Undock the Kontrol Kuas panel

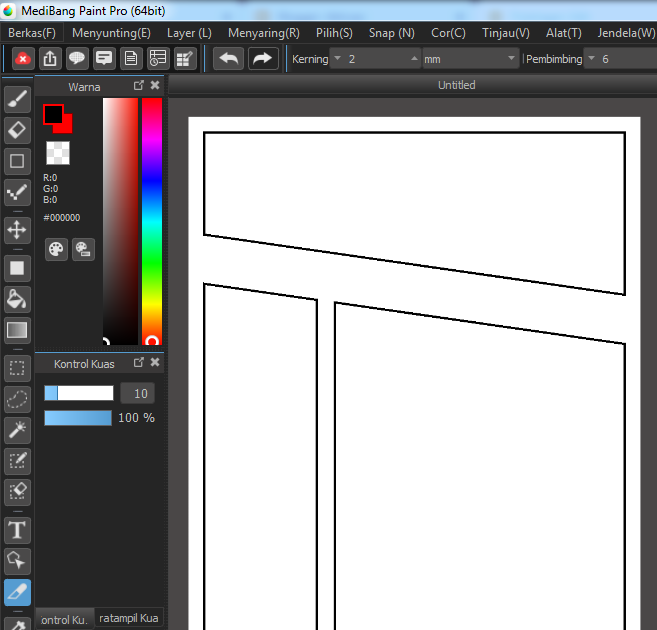pyautogui.click(x=138, y=362)
